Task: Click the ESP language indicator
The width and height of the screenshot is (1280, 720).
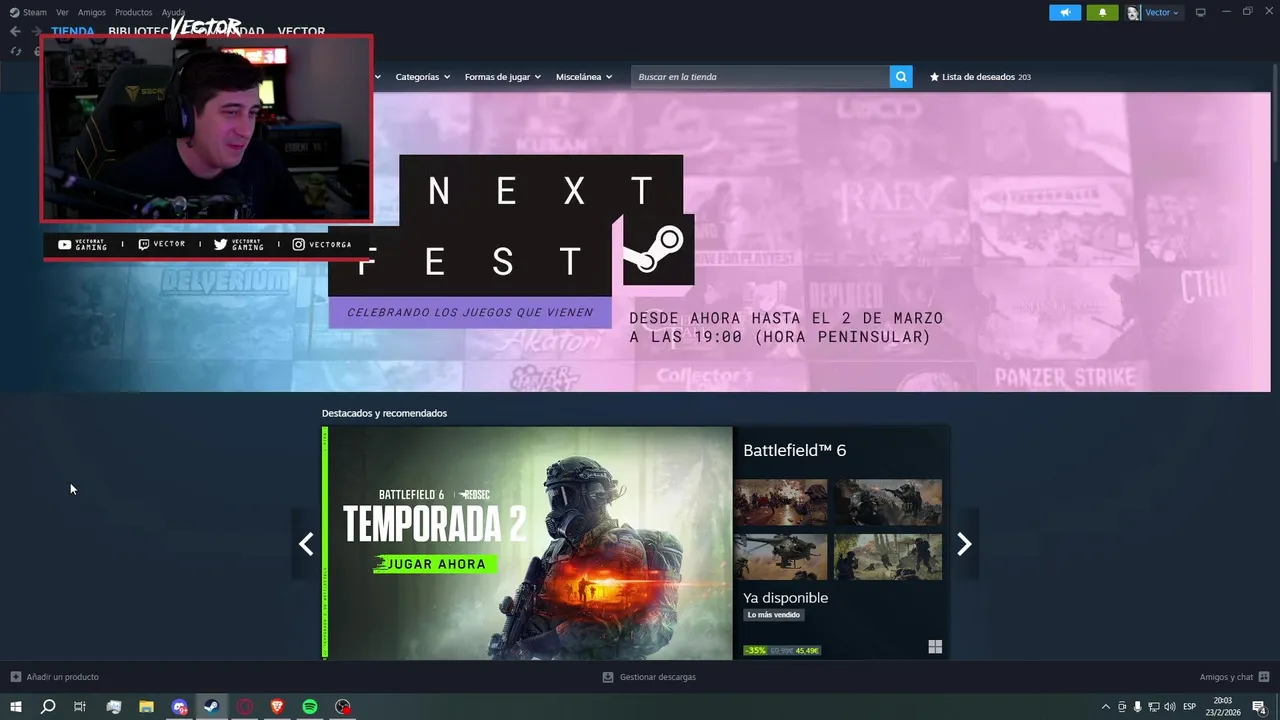Action: click(1190, 707)
